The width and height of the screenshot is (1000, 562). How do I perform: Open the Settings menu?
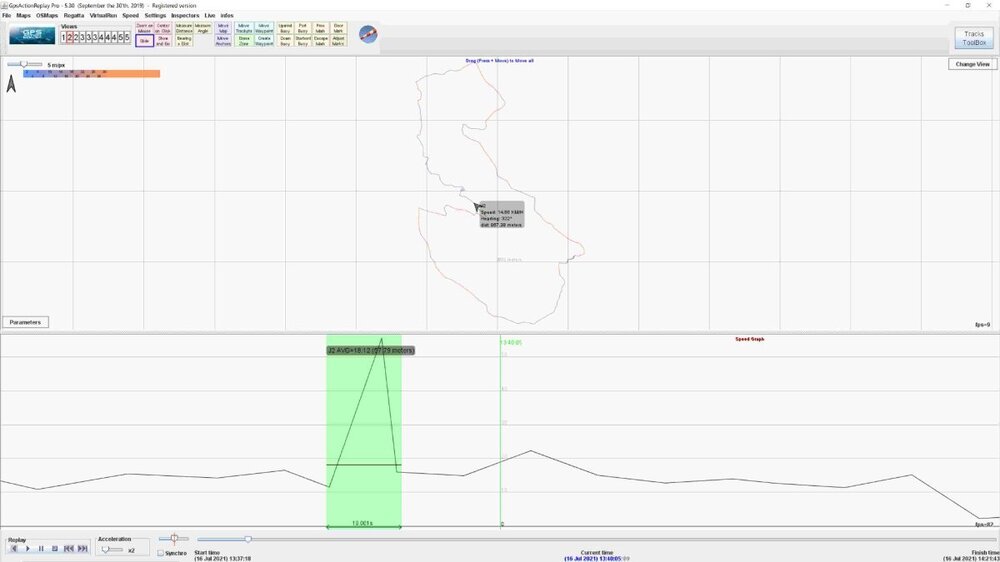click(x=155, y=16)
